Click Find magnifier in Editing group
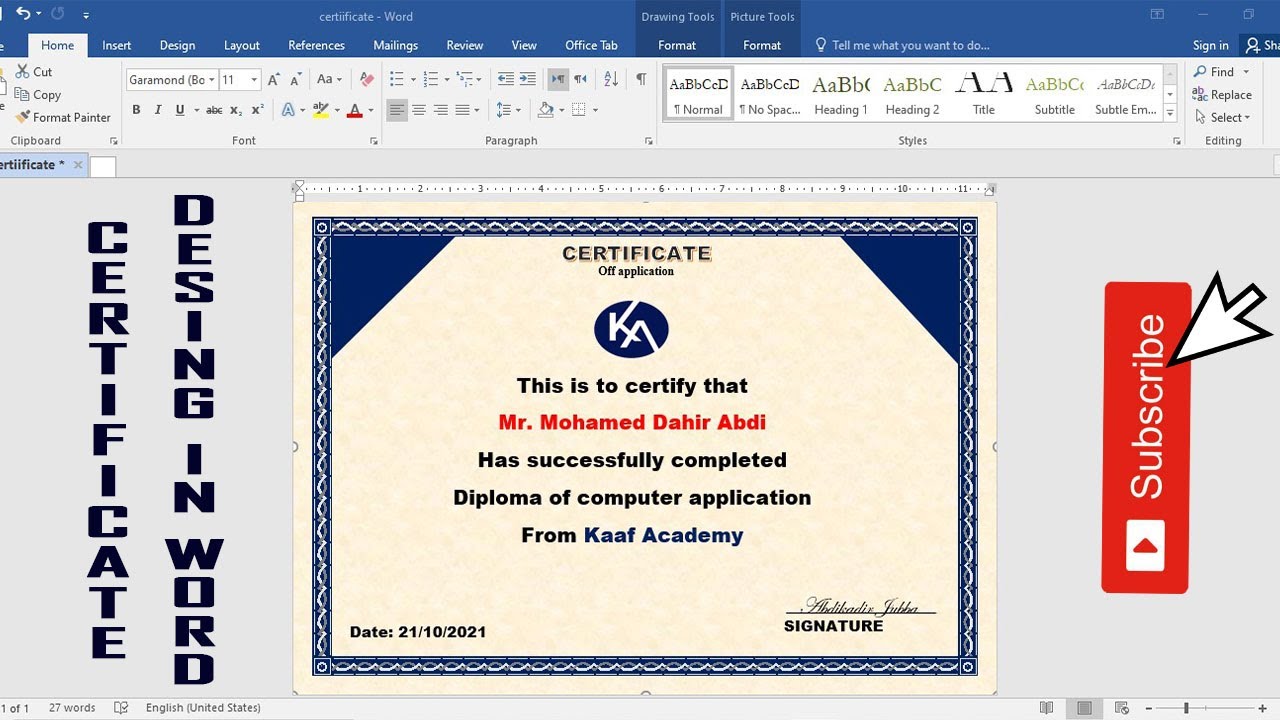Viewport: 1280px width, 720px height. (1214, 72)
